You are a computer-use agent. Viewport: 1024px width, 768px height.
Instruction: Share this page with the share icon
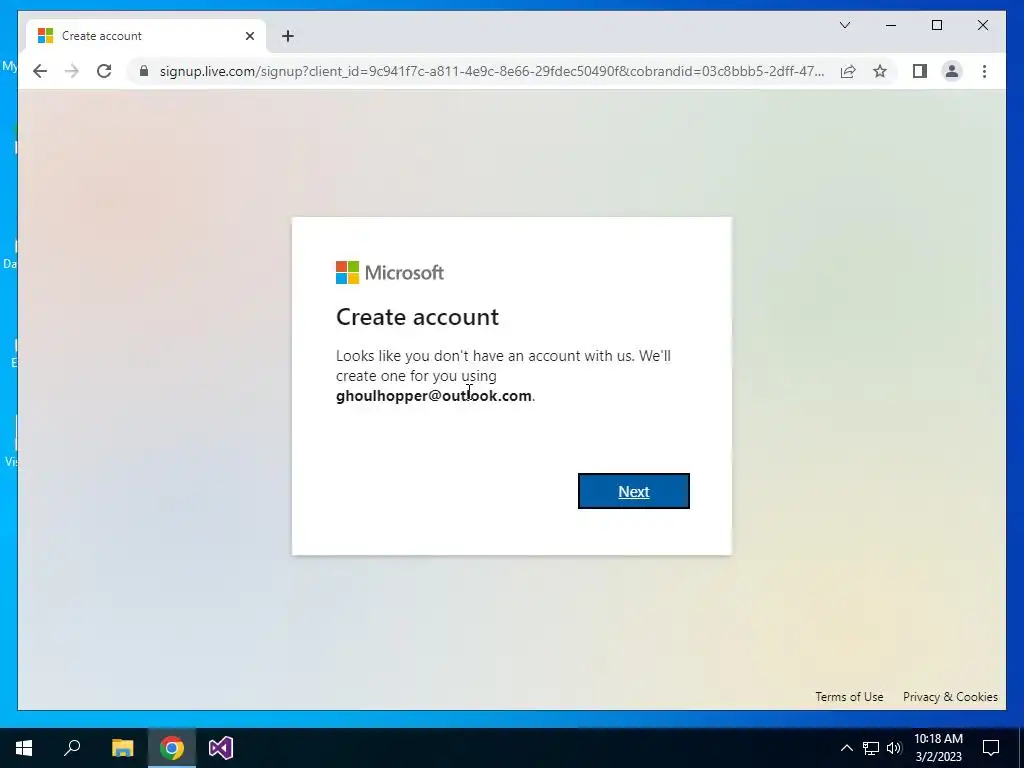[x=848, y=71]
